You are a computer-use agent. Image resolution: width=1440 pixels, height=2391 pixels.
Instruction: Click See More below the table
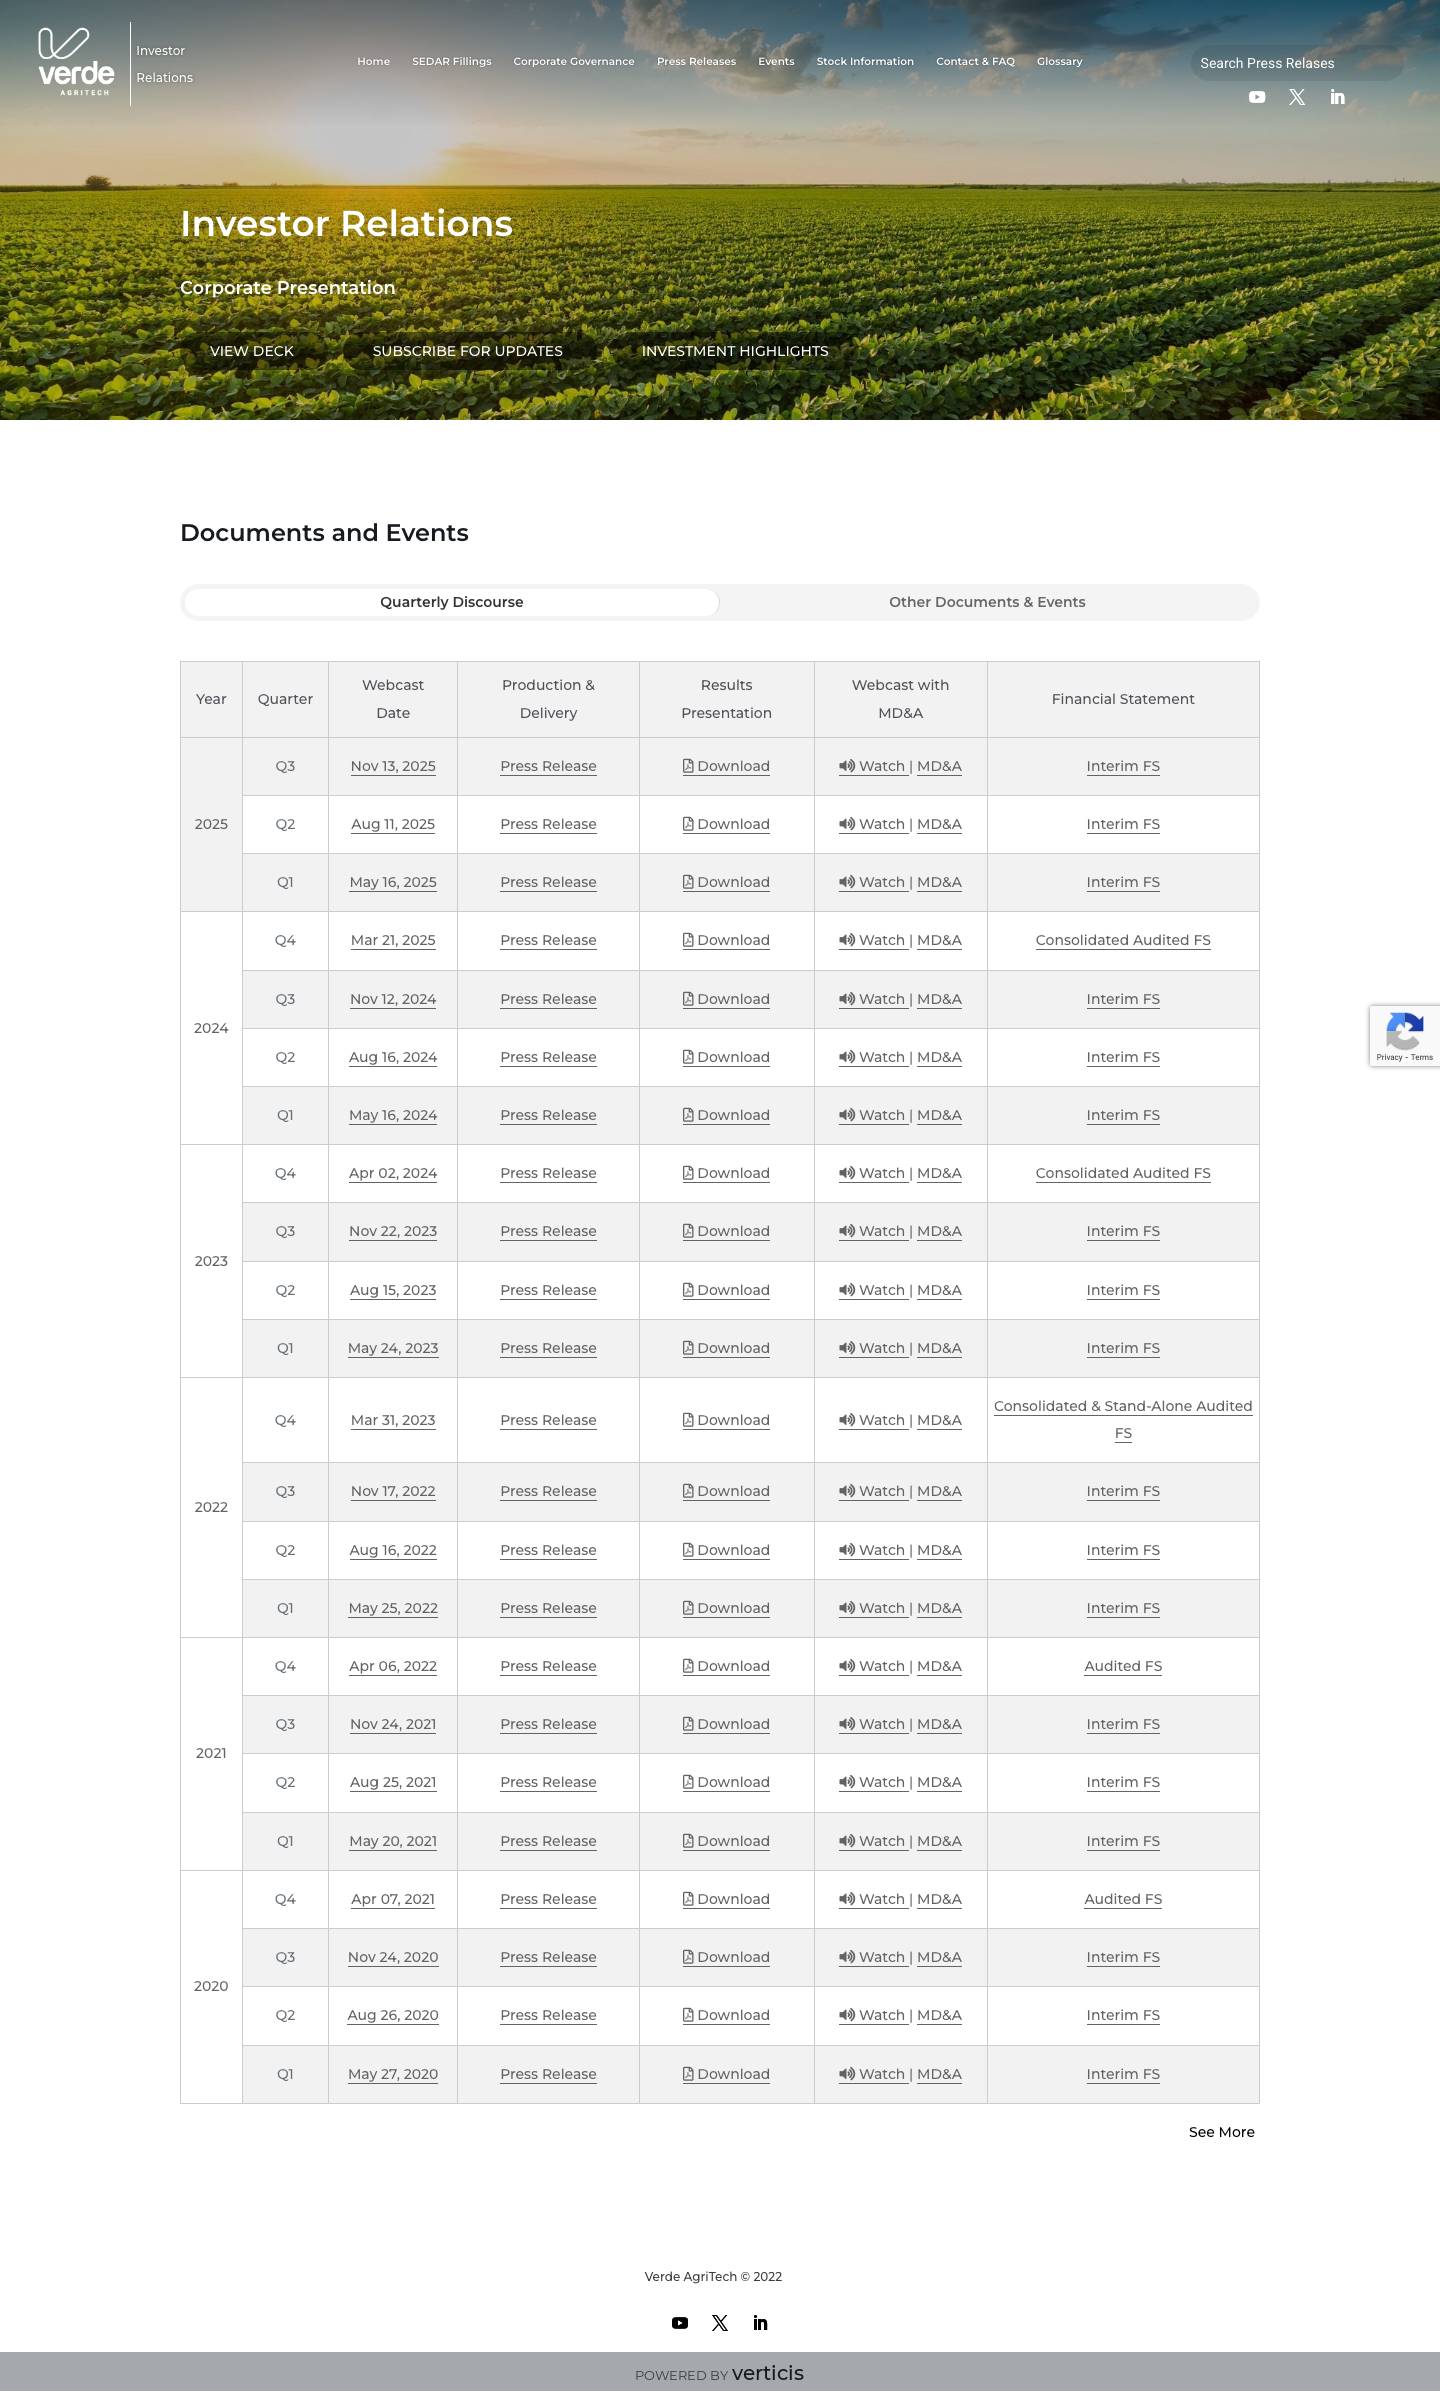(1221, 2132)
